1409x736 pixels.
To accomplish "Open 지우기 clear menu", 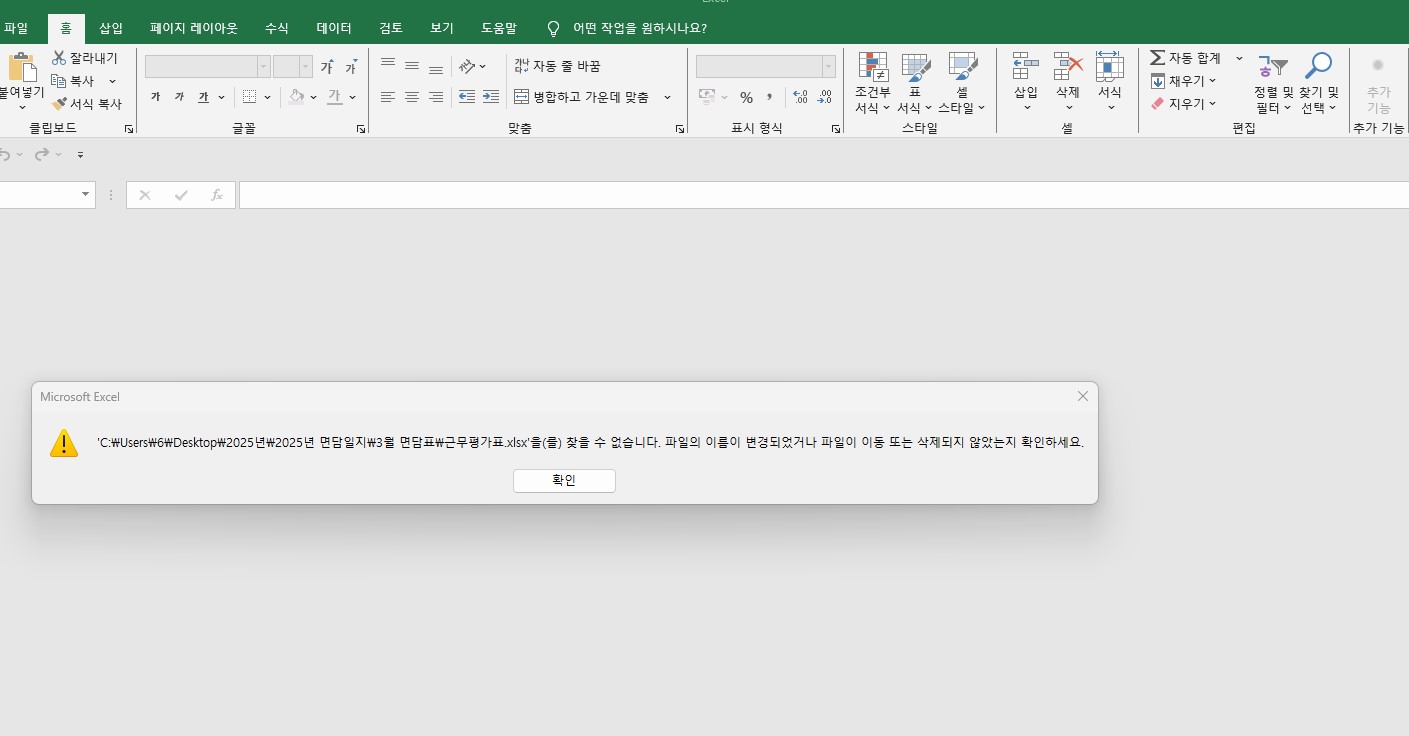I will 1183,103.
